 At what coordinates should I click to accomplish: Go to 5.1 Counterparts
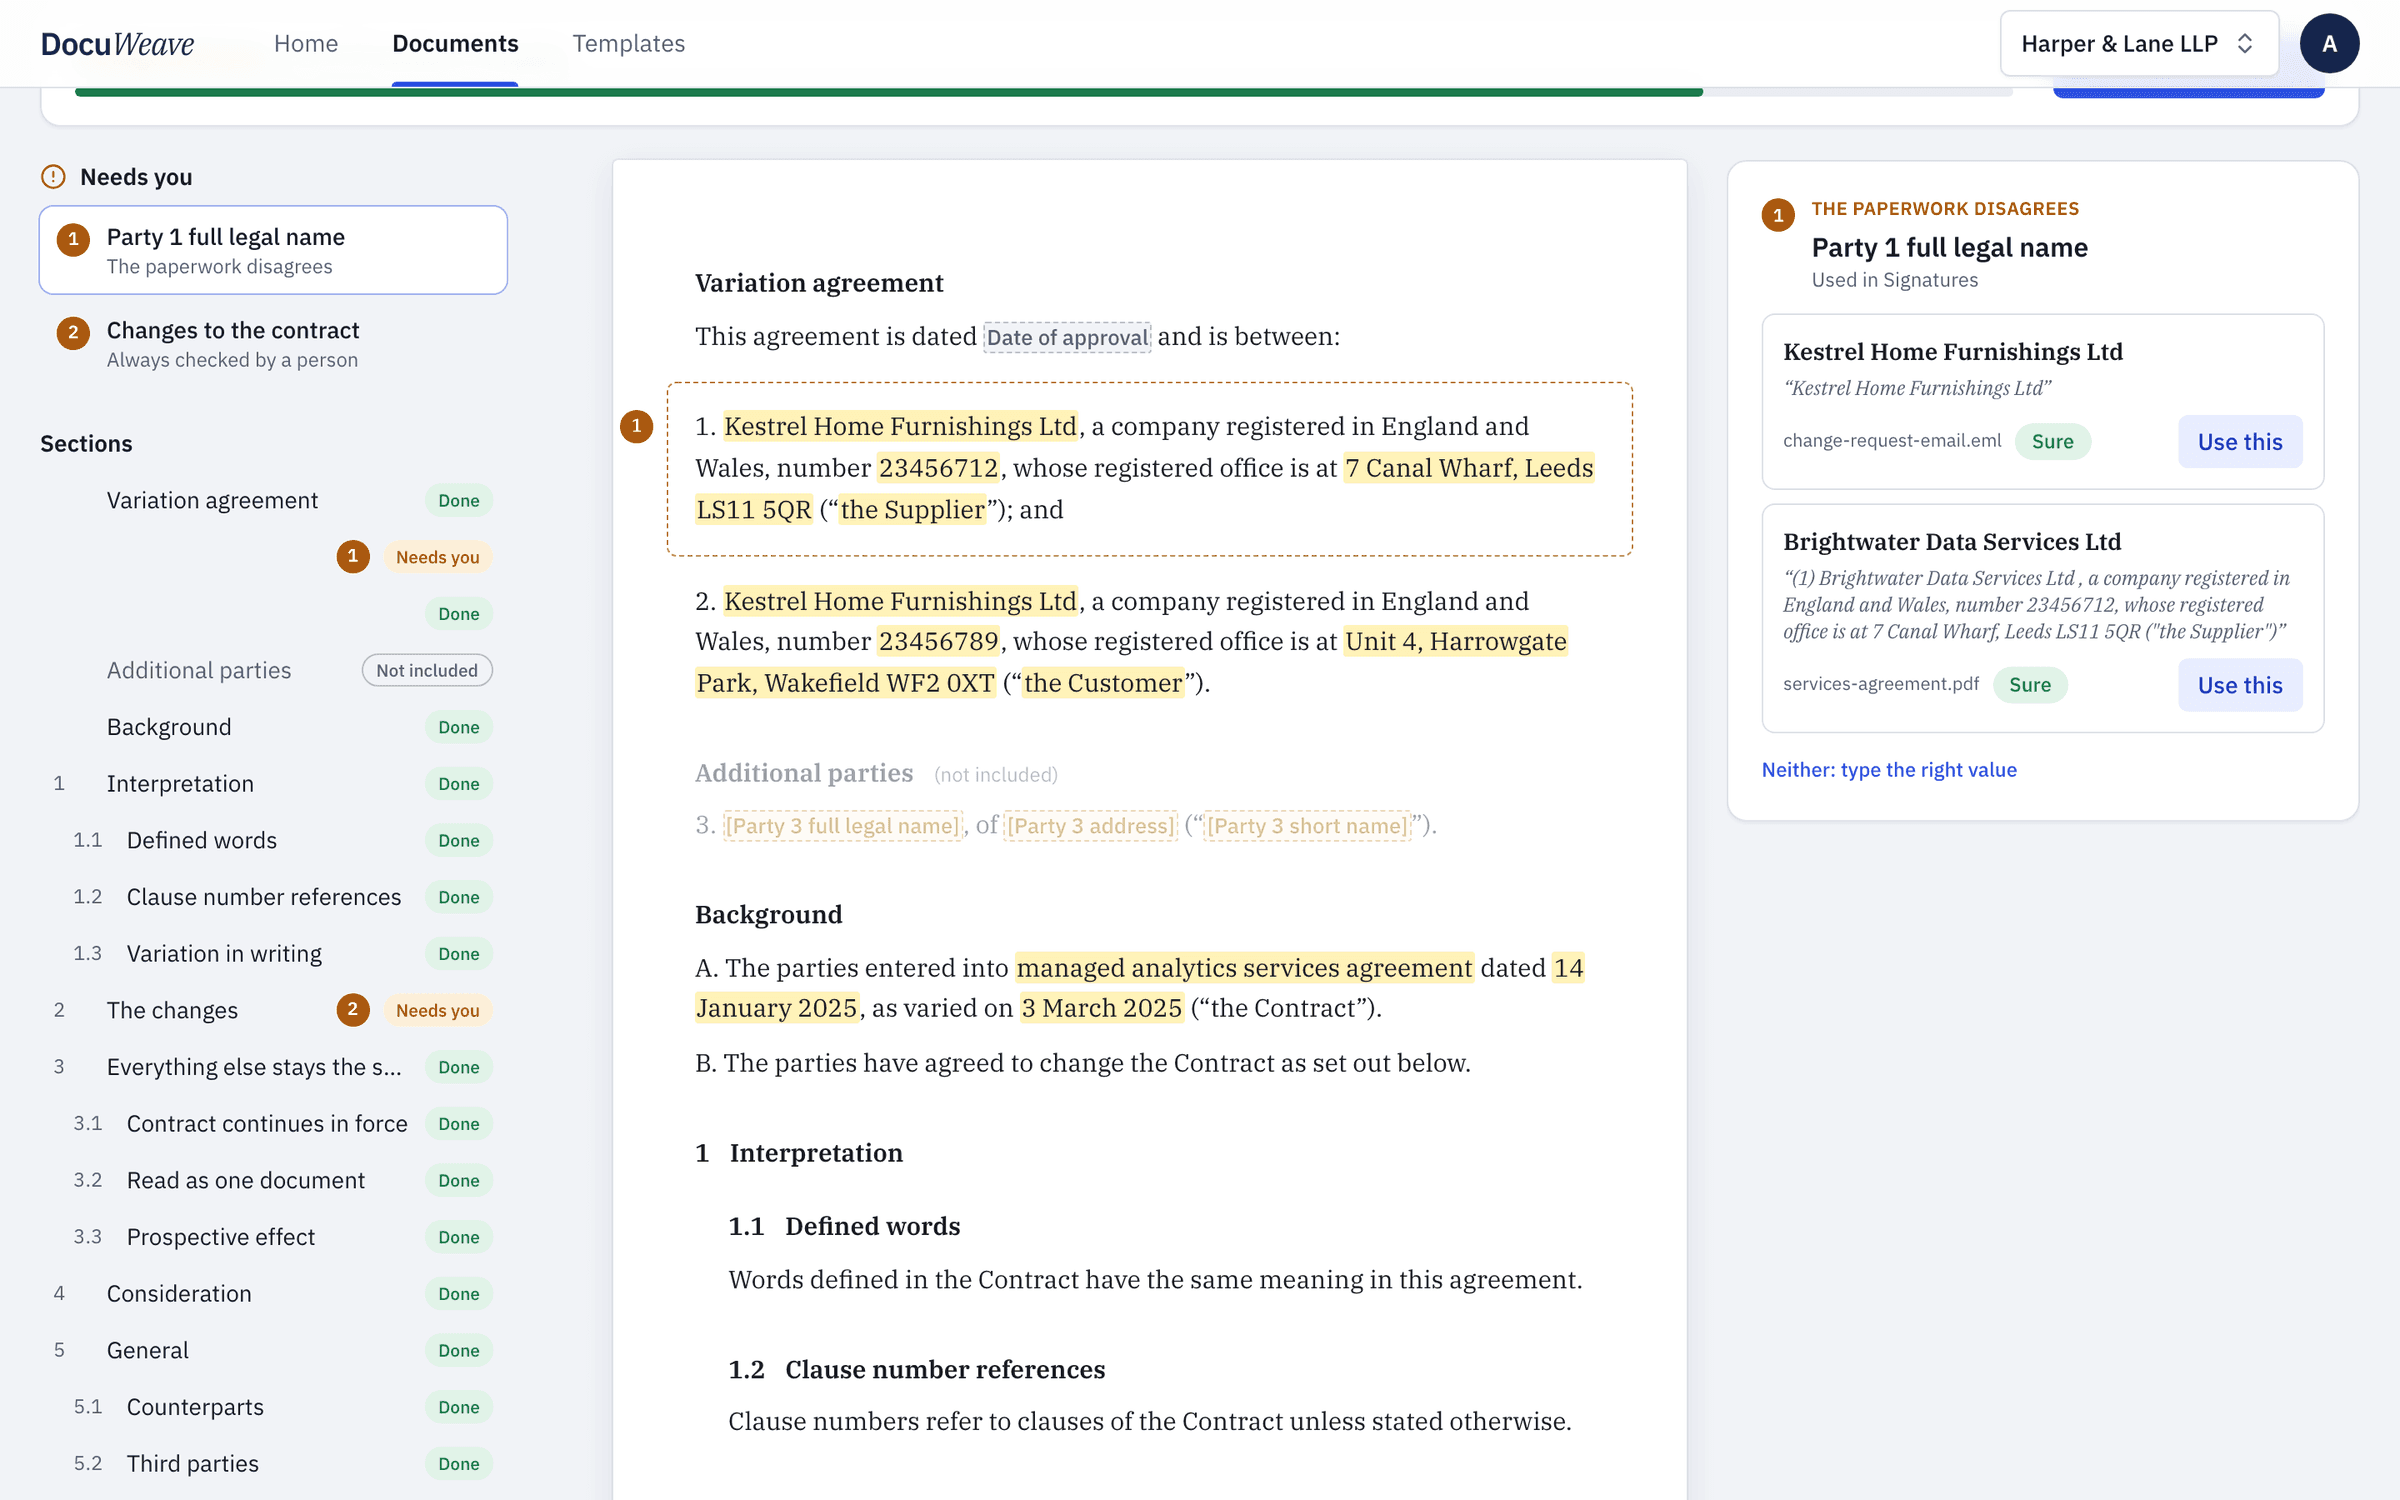coord(273,1407)
